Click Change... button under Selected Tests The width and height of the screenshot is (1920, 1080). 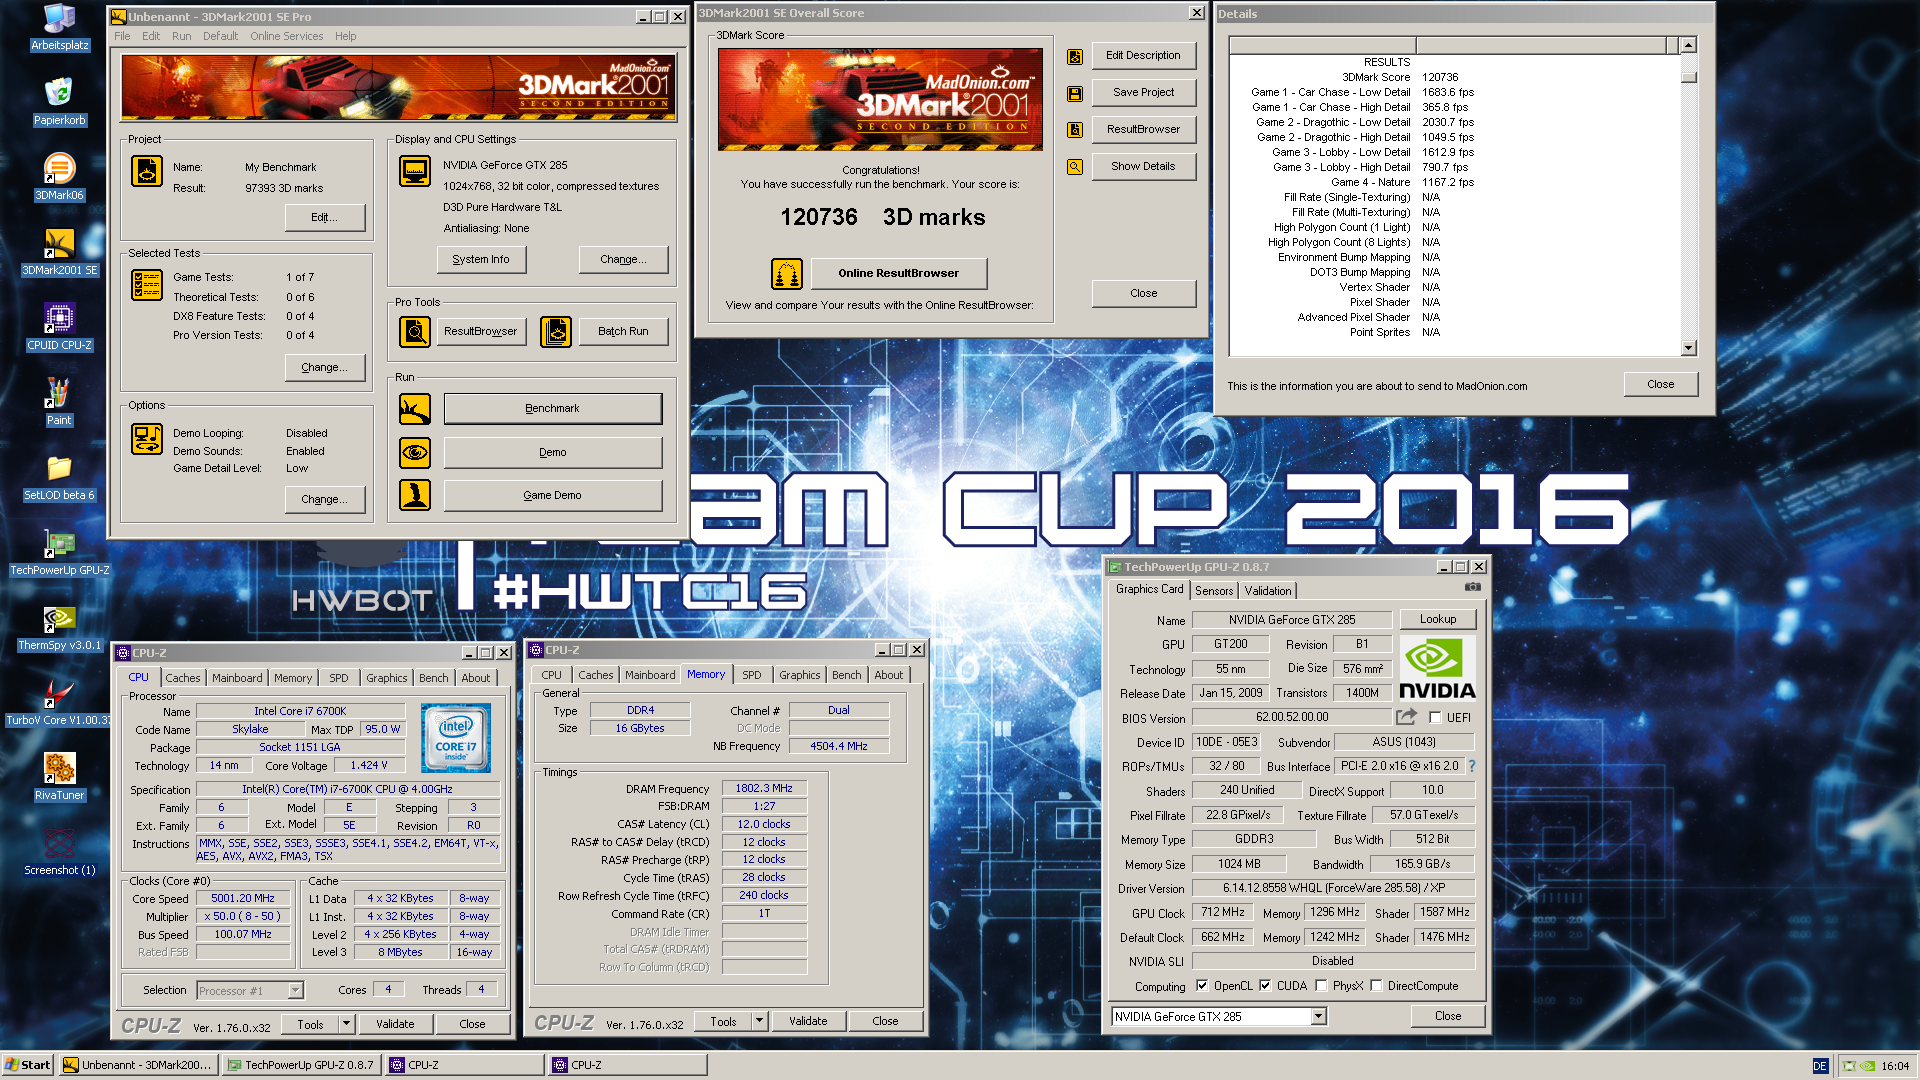pos(324,367)
